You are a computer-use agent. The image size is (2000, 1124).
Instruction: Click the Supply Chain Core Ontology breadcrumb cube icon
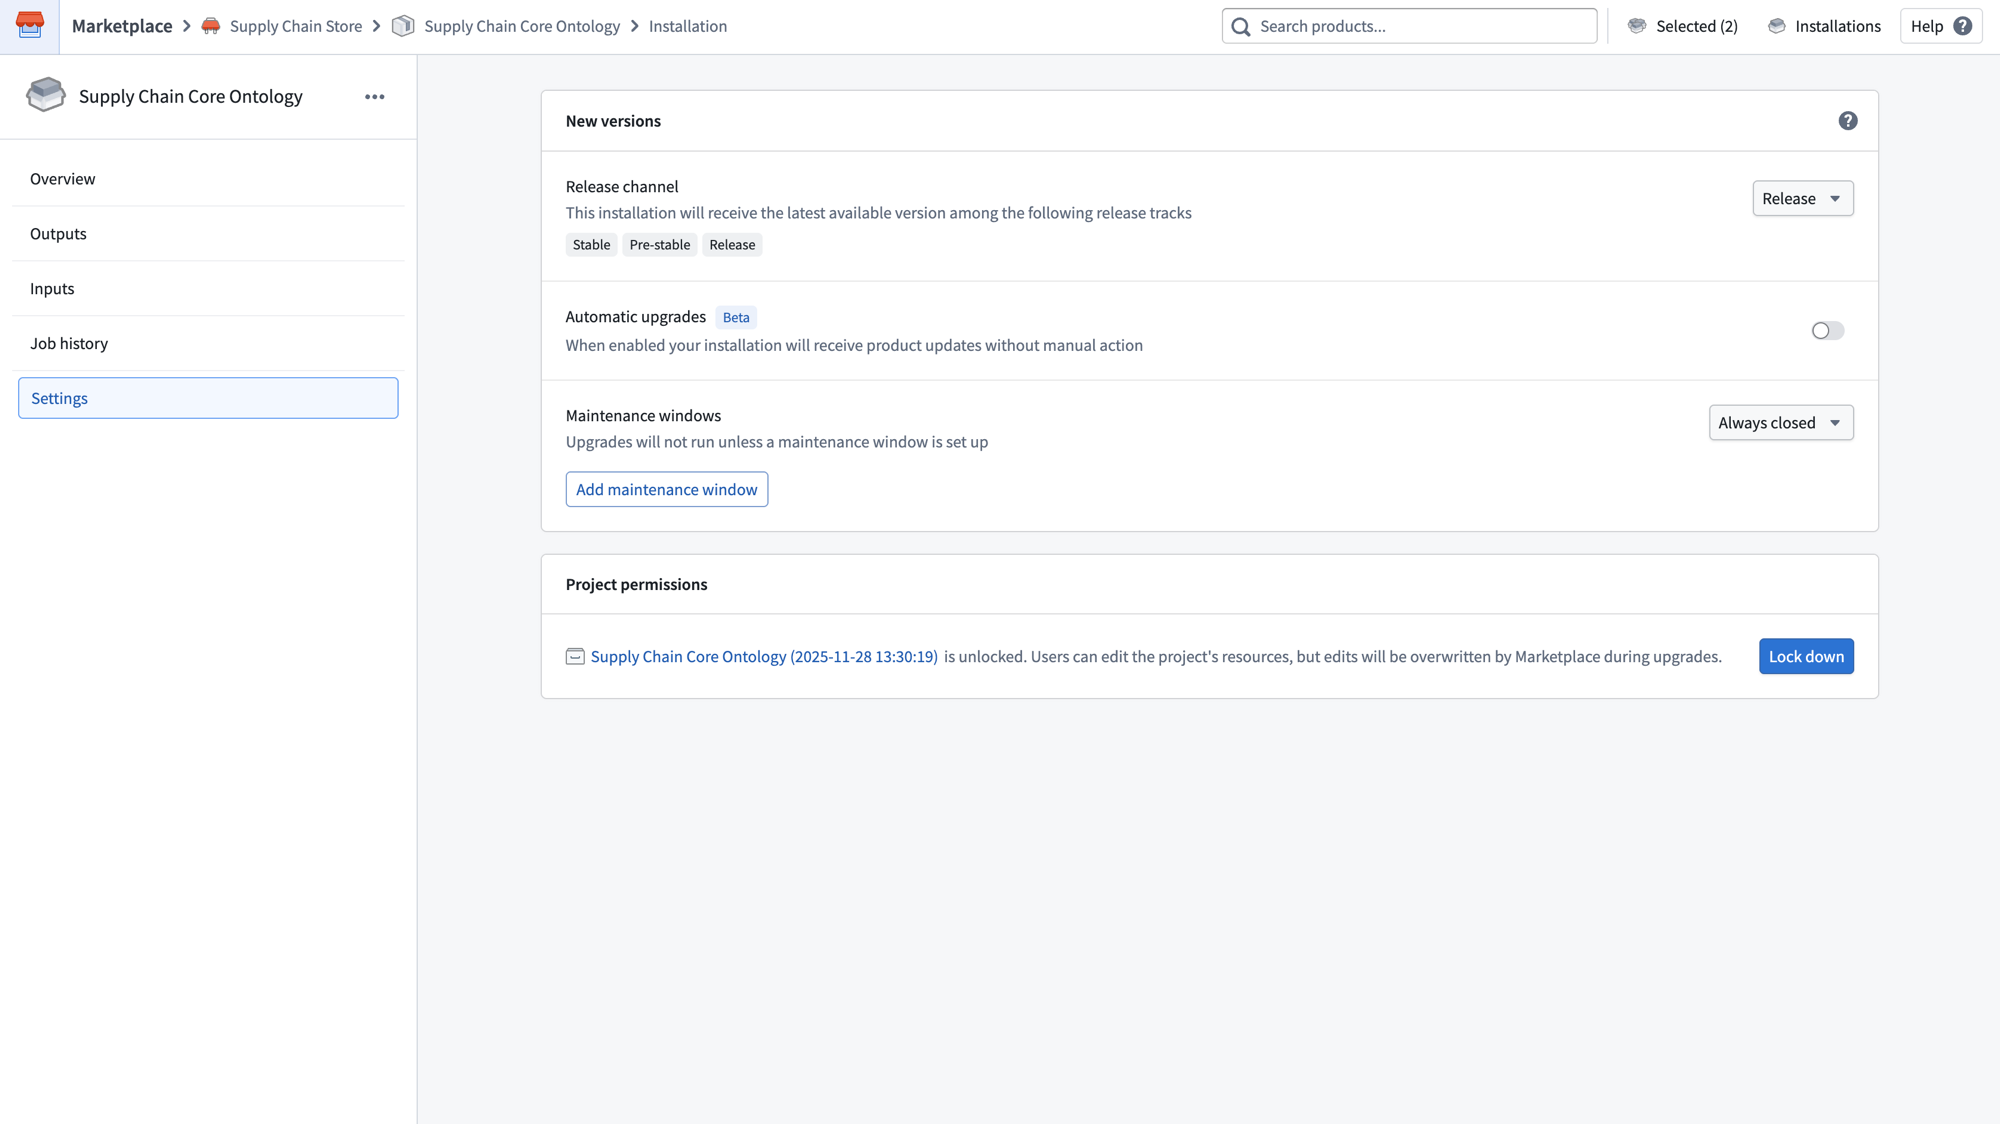[403, 26]
